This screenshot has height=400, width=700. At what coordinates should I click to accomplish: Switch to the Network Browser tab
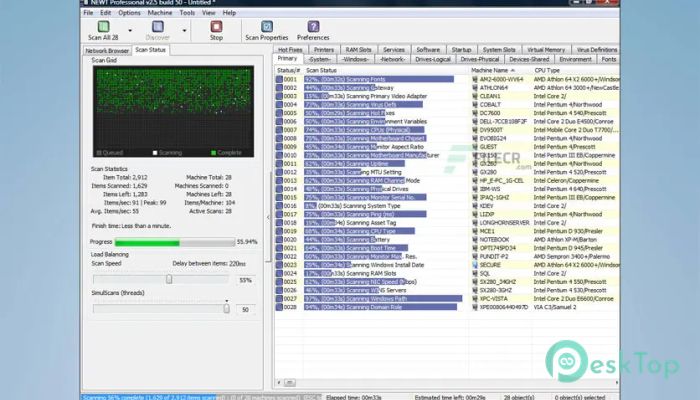click(107, 50)
